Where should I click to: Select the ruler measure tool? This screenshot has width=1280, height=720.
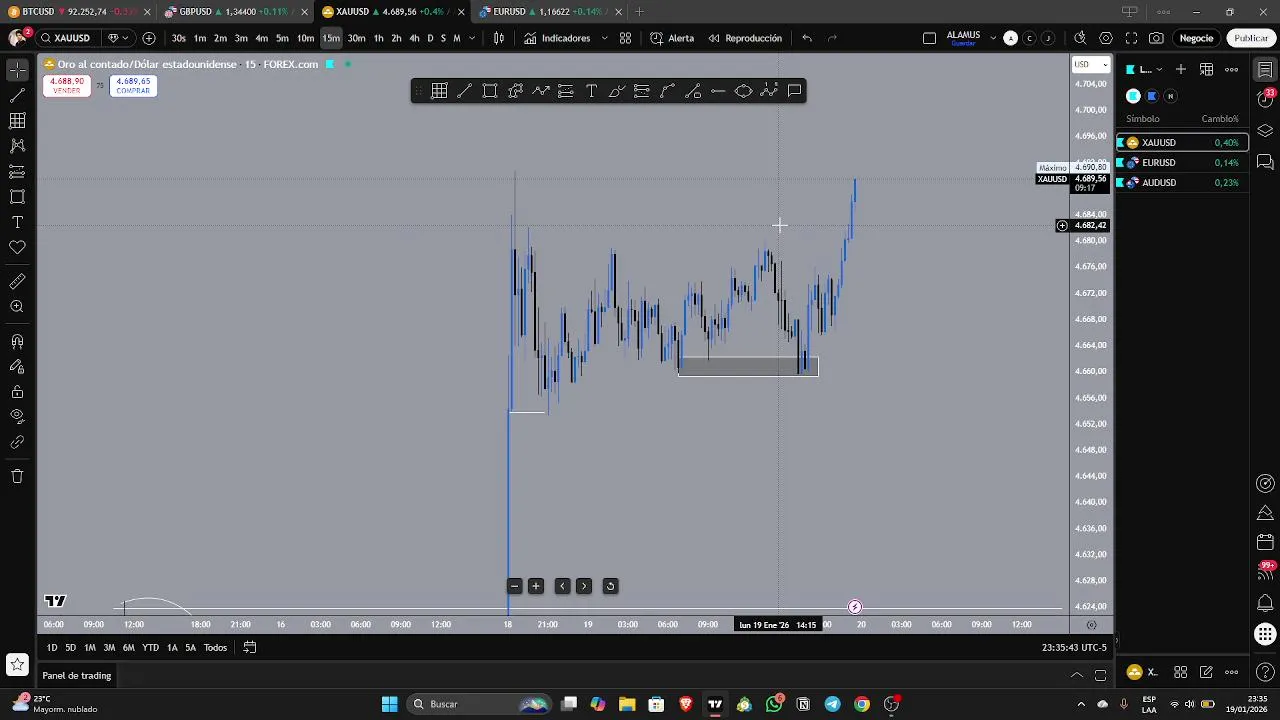pyautogui.click(x=17, y=282)
